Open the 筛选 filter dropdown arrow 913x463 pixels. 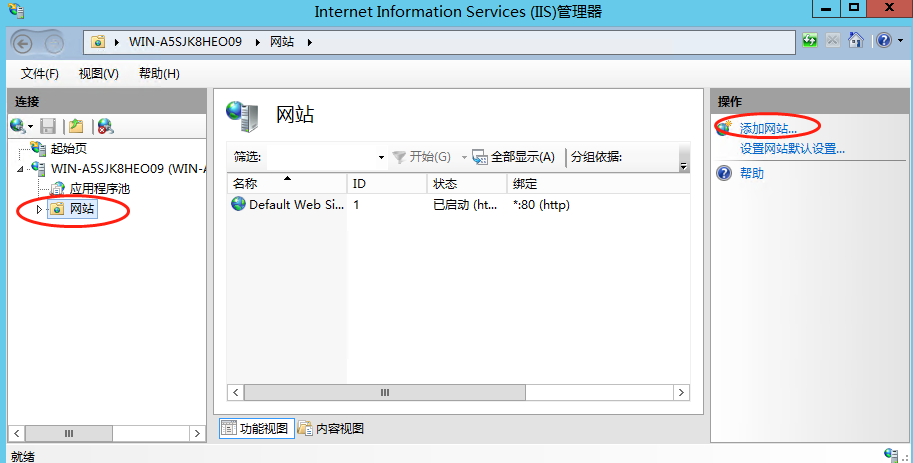[x=381, y=158]
